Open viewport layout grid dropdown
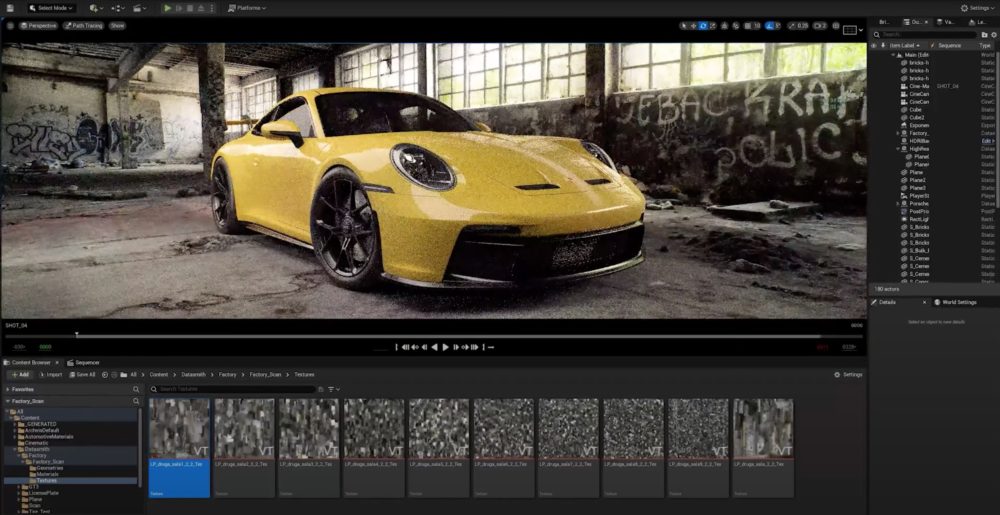Screen dimensions: 1000x515 (x=853, y=29)
